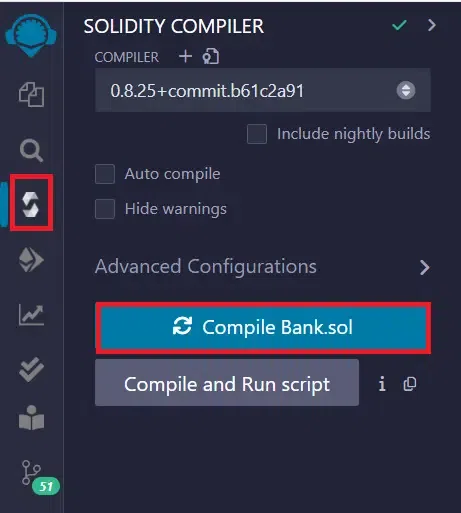Open the double checkmark unit testing icon
The image size is (461, 513).
31,369
